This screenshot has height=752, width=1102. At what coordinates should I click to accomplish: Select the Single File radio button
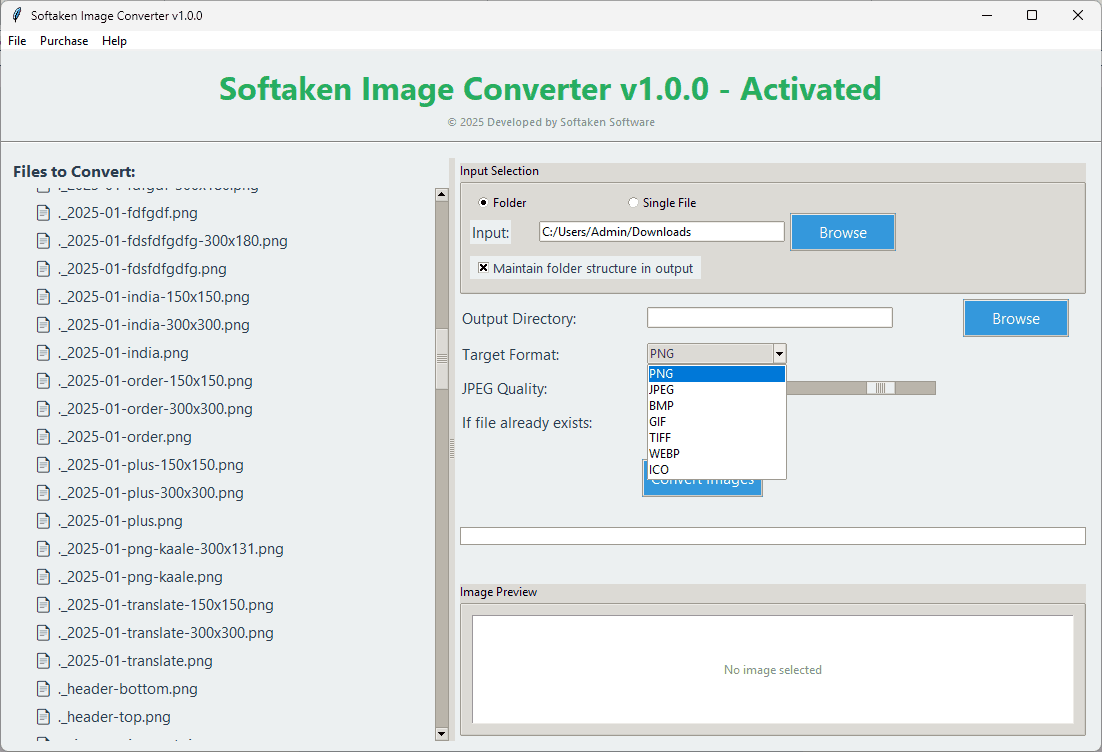pos(633,202)
